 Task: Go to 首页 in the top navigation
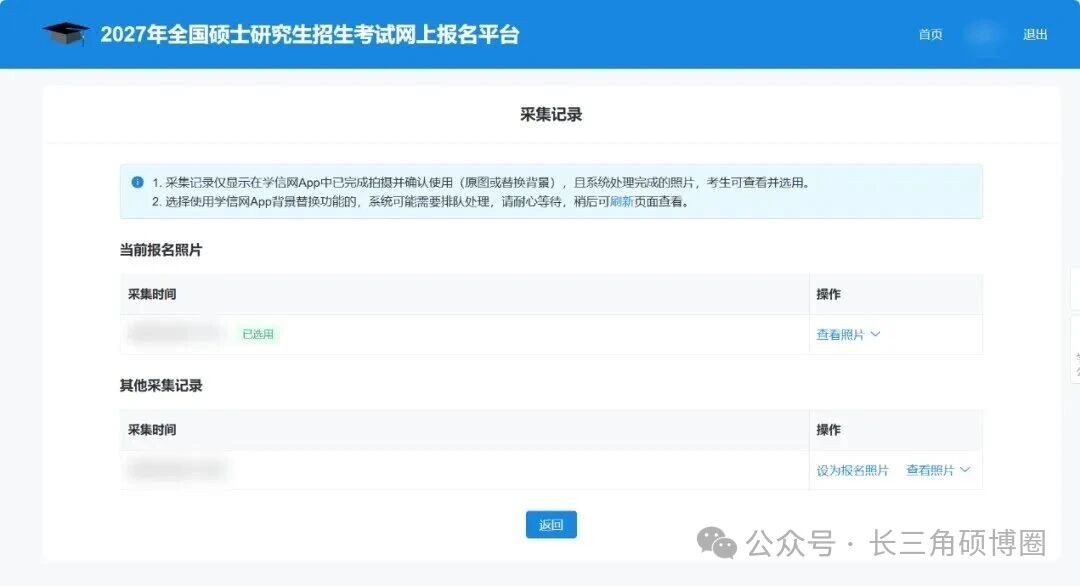click(931, 34)
